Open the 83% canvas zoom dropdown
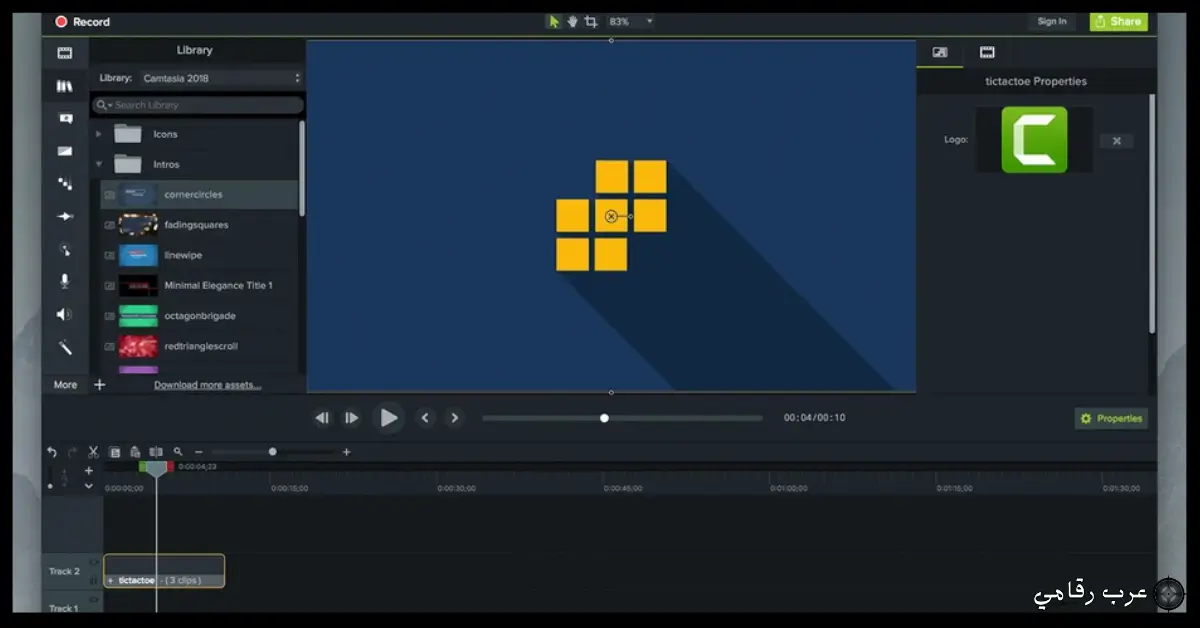This screenshot has width=1200, height=628. pos(631,21)
